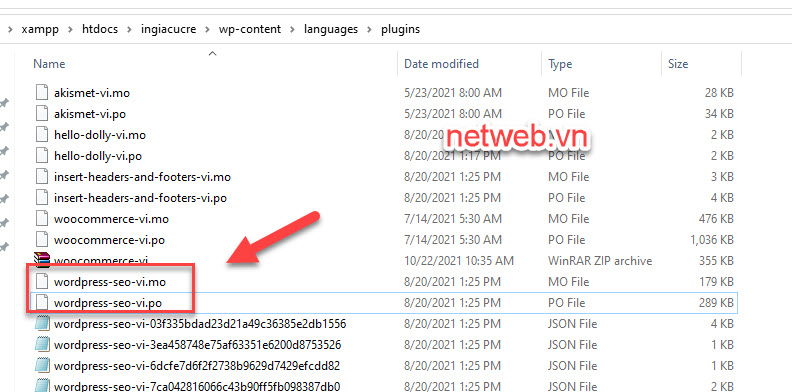The width and height of the screenshot is (792, 392).
Task: Expand the chevron after xampp in address bar
Action: [71, 30]
